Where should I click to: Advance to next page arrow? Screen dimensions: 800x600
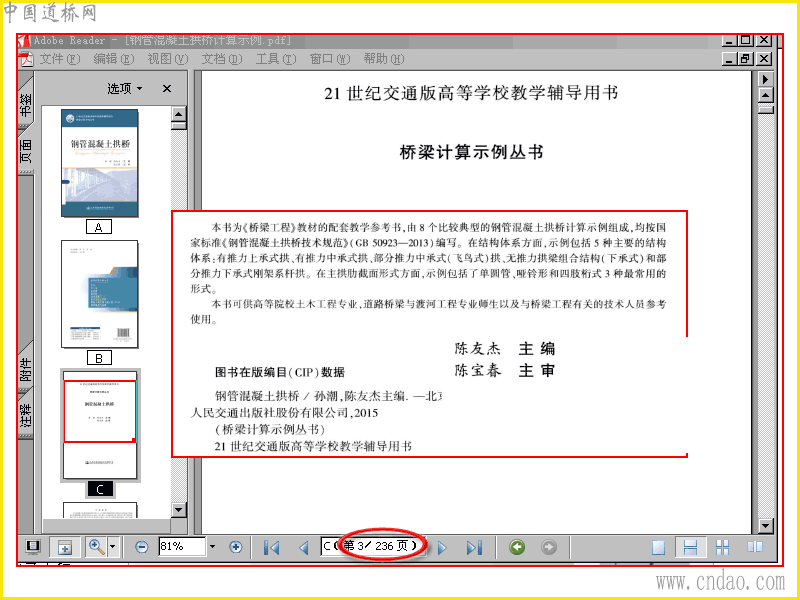[x=442, y=547]
